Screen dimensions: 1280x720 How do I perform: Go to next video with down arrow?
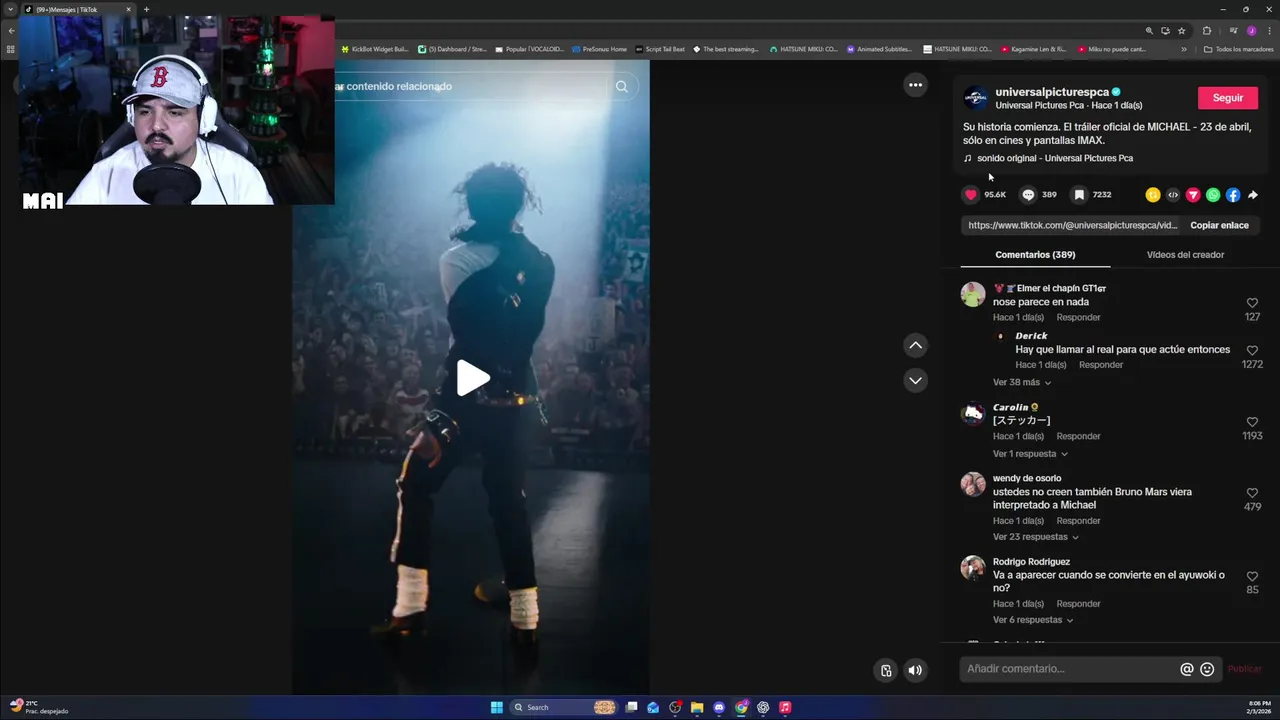[915, 380]
